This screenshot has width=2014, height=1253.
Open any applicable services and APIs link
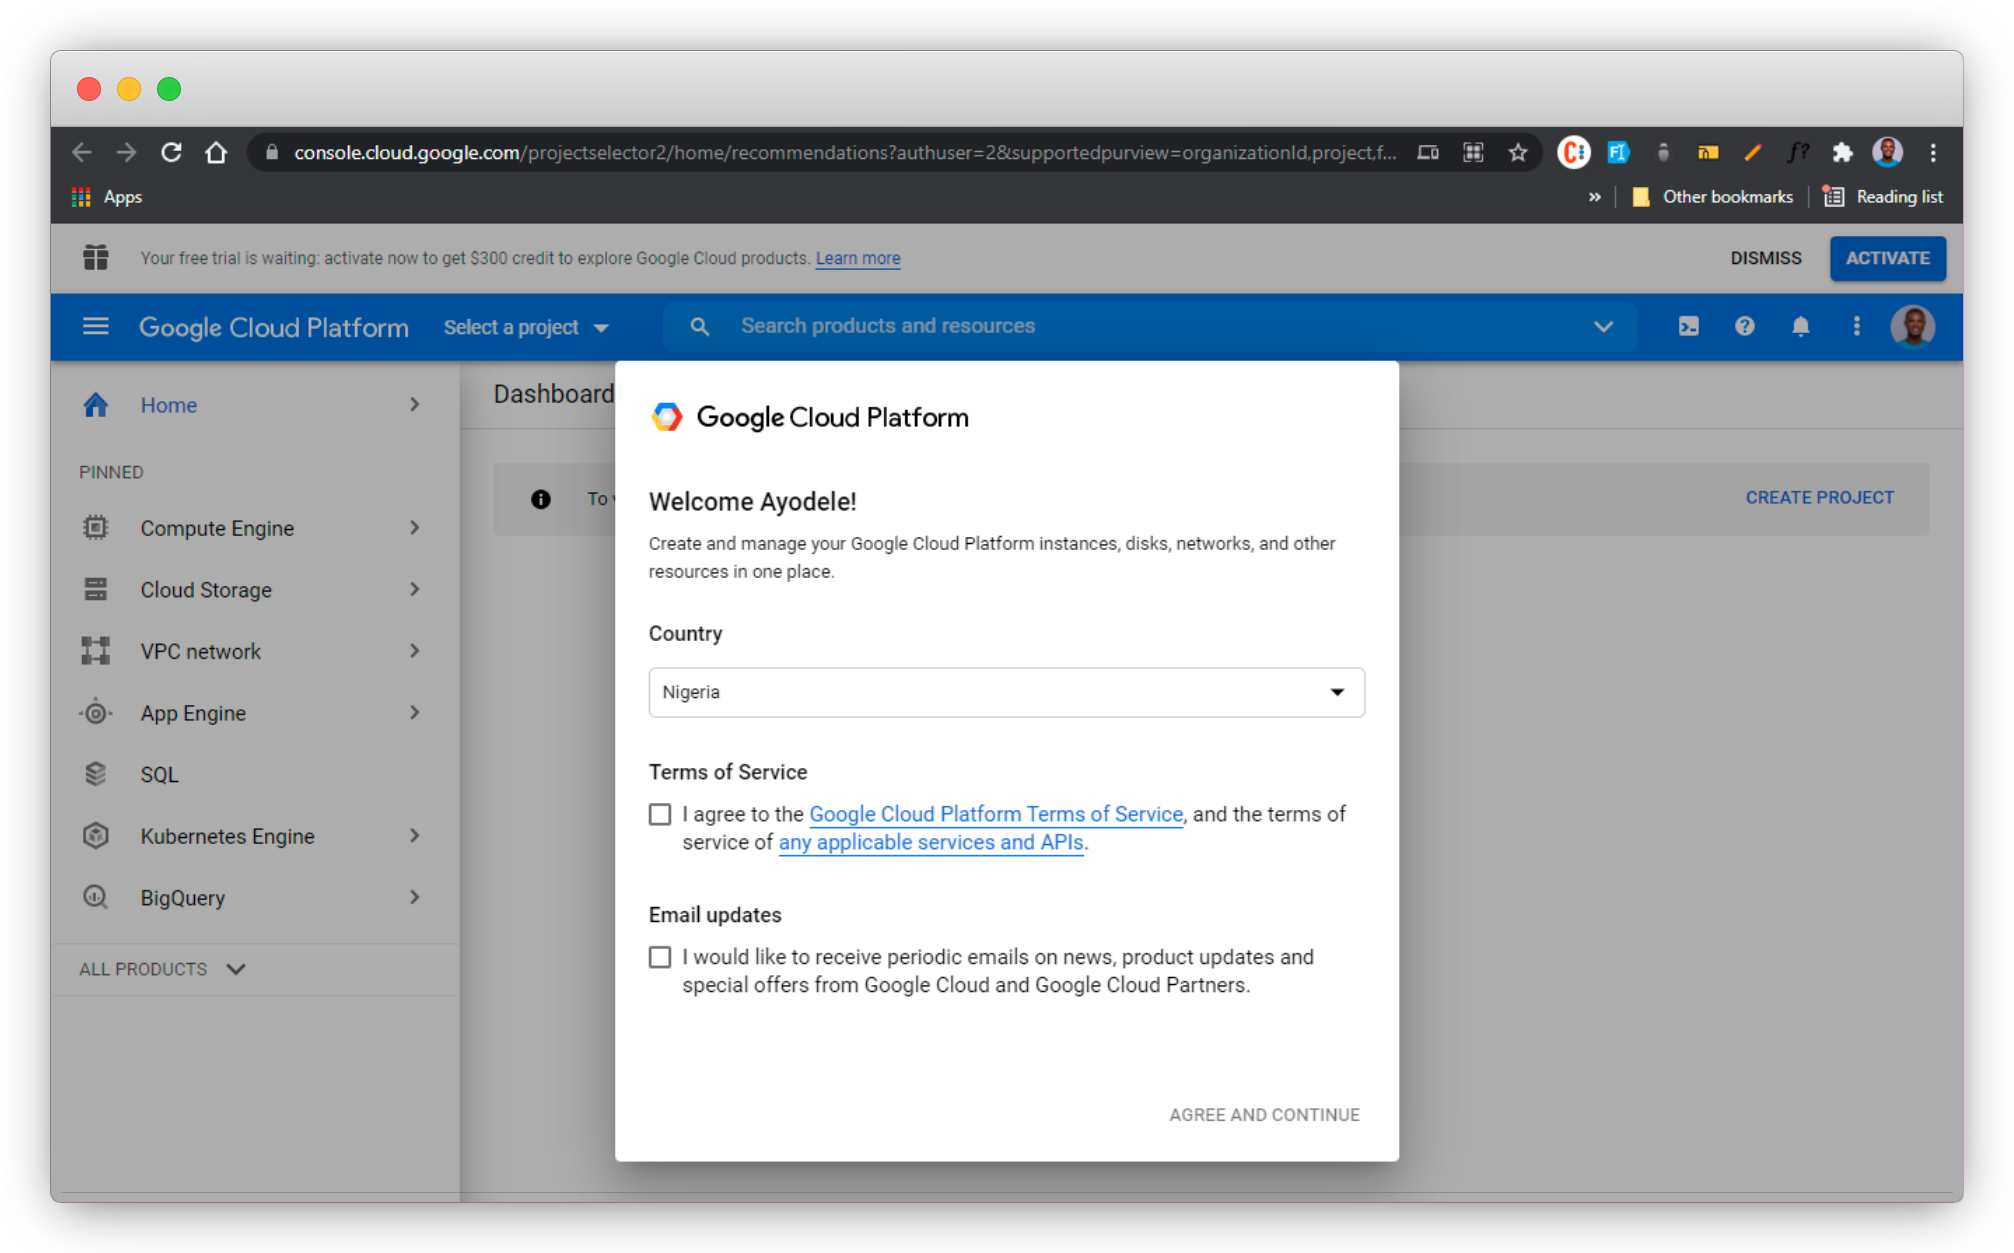931,842
